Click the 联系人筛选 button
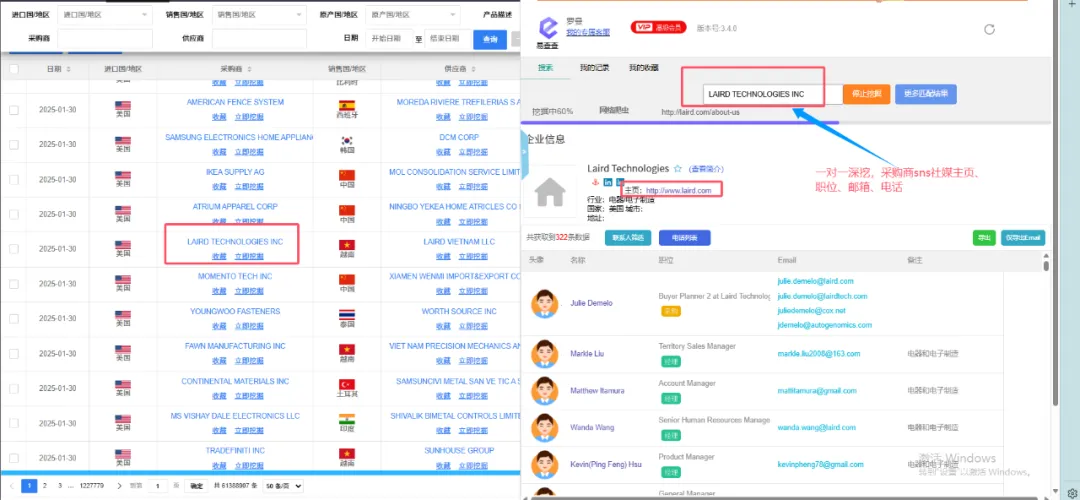The image size is (1080, 500). (628, 238)
